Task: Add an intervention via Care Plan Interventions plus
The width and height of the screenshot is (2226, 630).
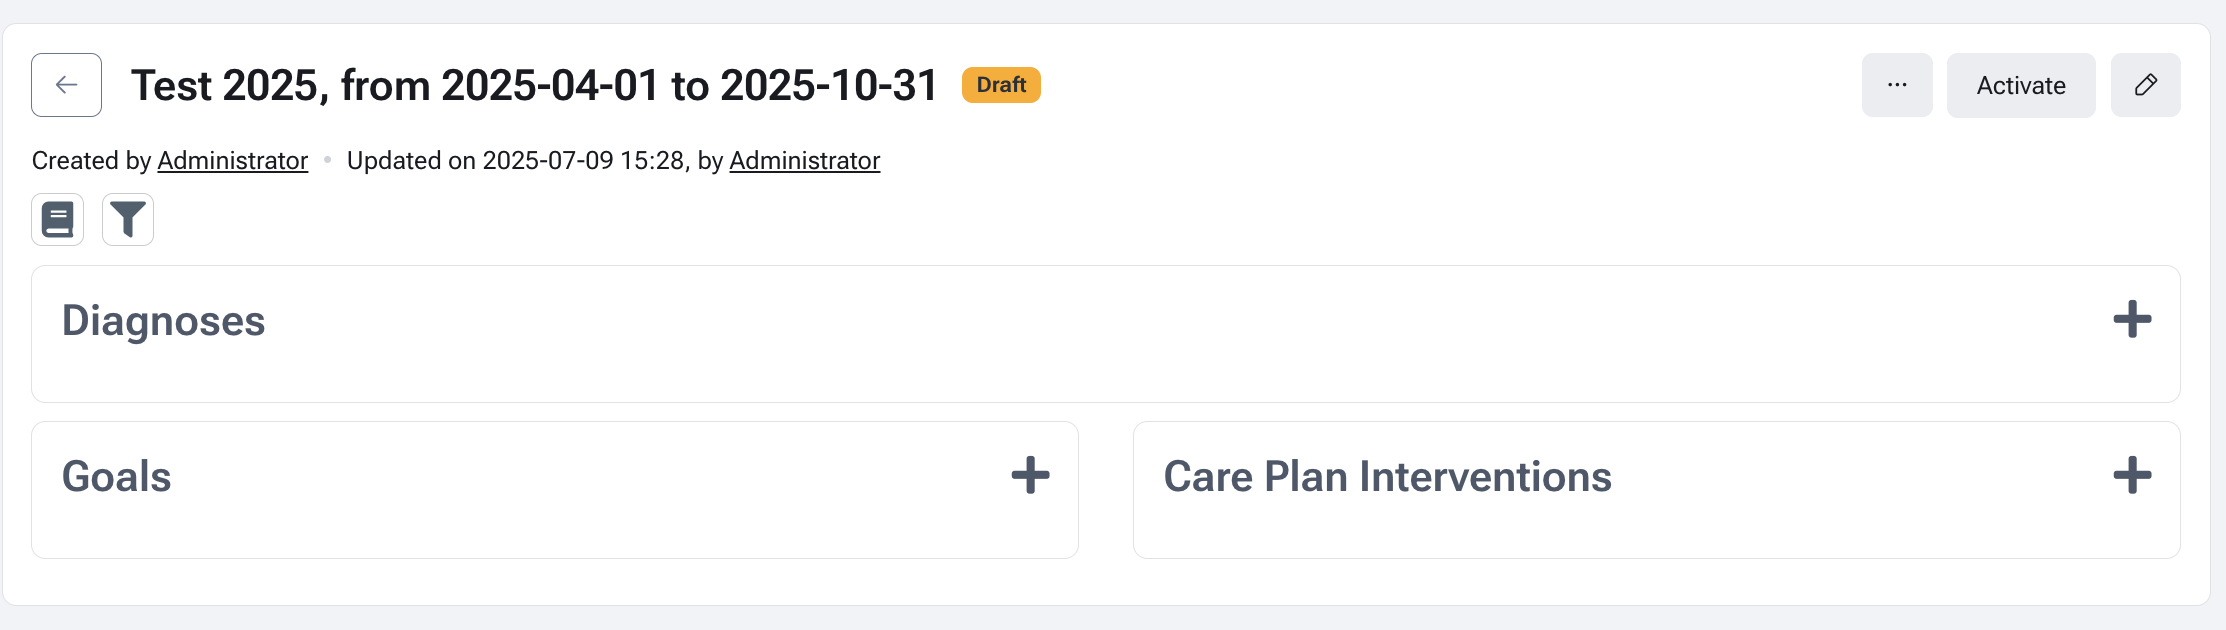Action: pyautogui.click(x=2132, y=476)
